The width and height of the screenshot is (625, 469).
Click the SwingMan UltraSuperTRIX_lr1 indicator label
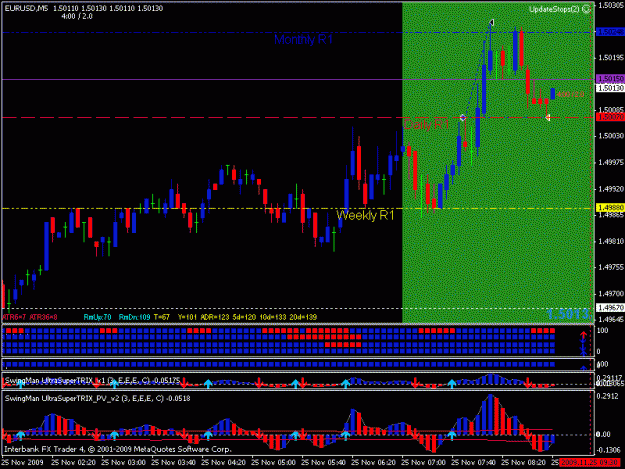(92, 381)
